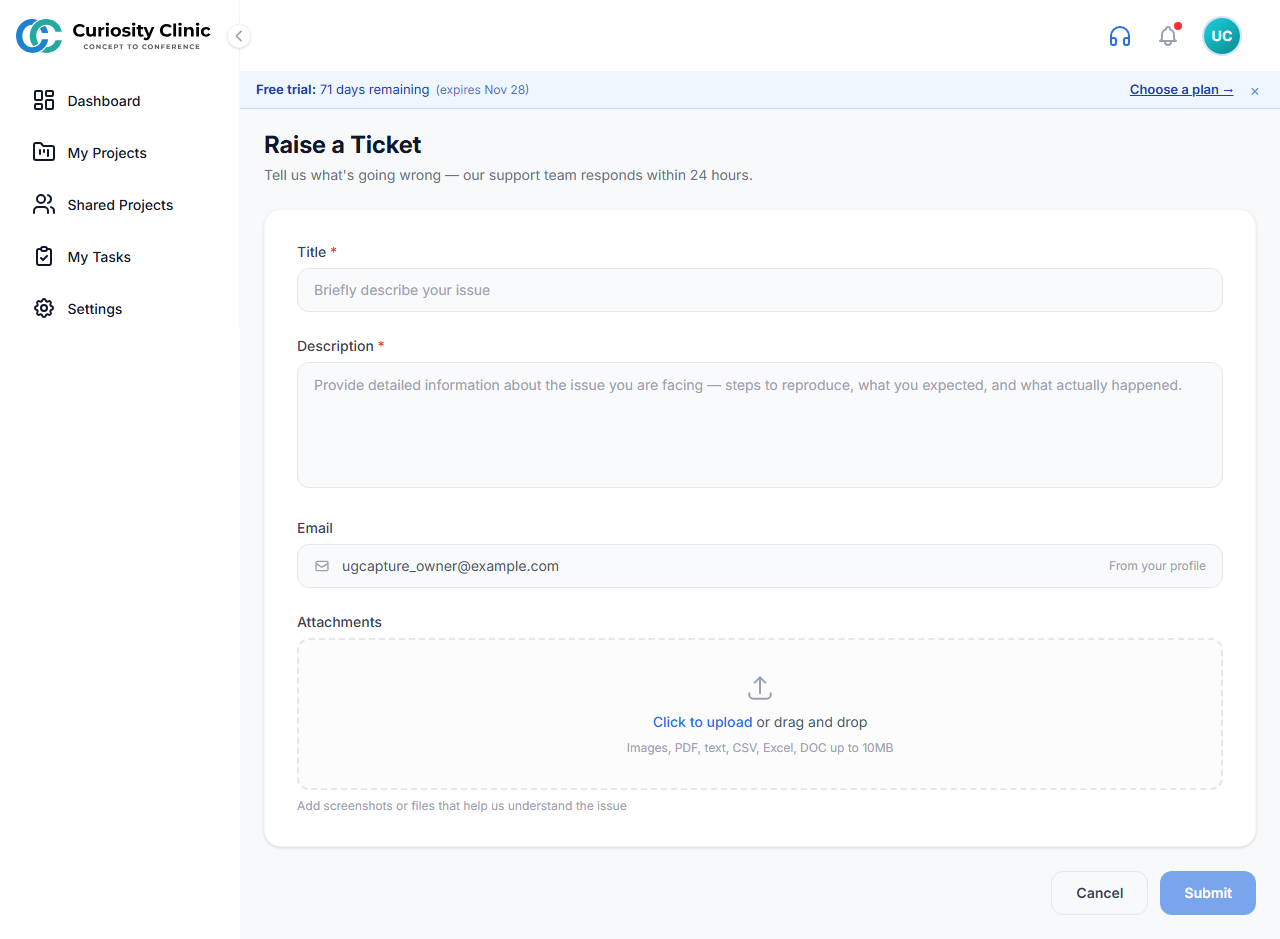The height and width of the screenshot is (939, 1280).
Task: Click the 'From your profile' note
Action: (1157, 566)
